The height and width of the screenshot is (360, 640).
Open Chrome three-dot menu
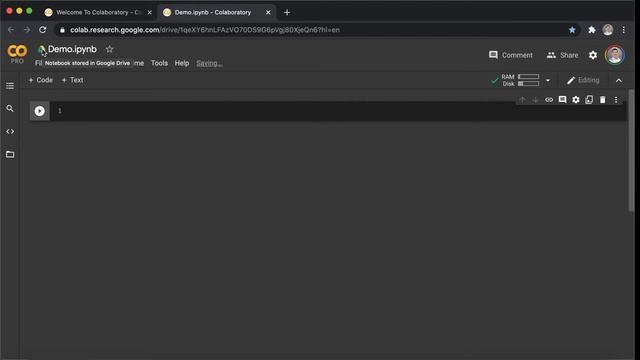[624, 30]
